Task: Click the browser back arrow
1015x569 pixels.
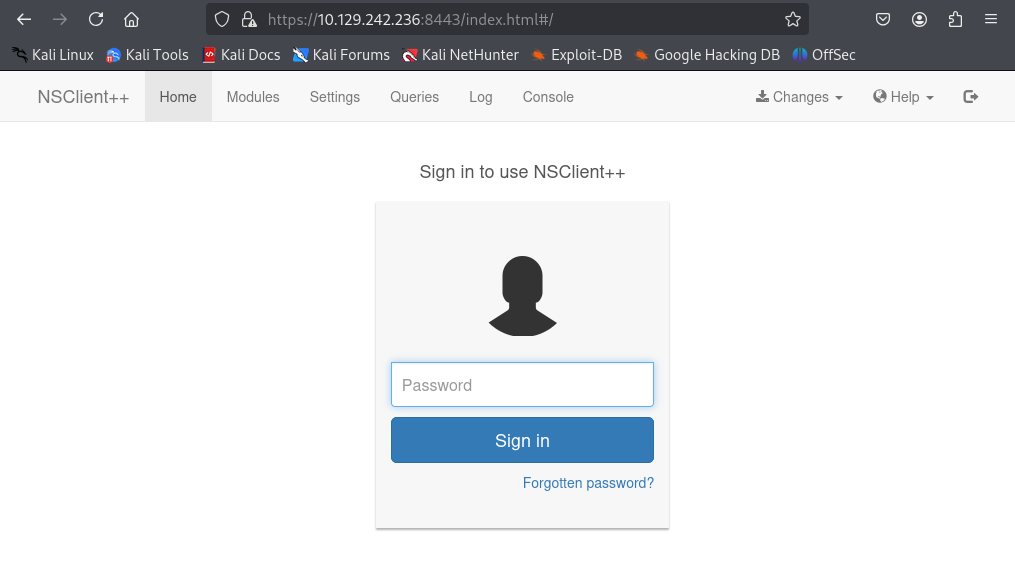Action: (24, 19)
